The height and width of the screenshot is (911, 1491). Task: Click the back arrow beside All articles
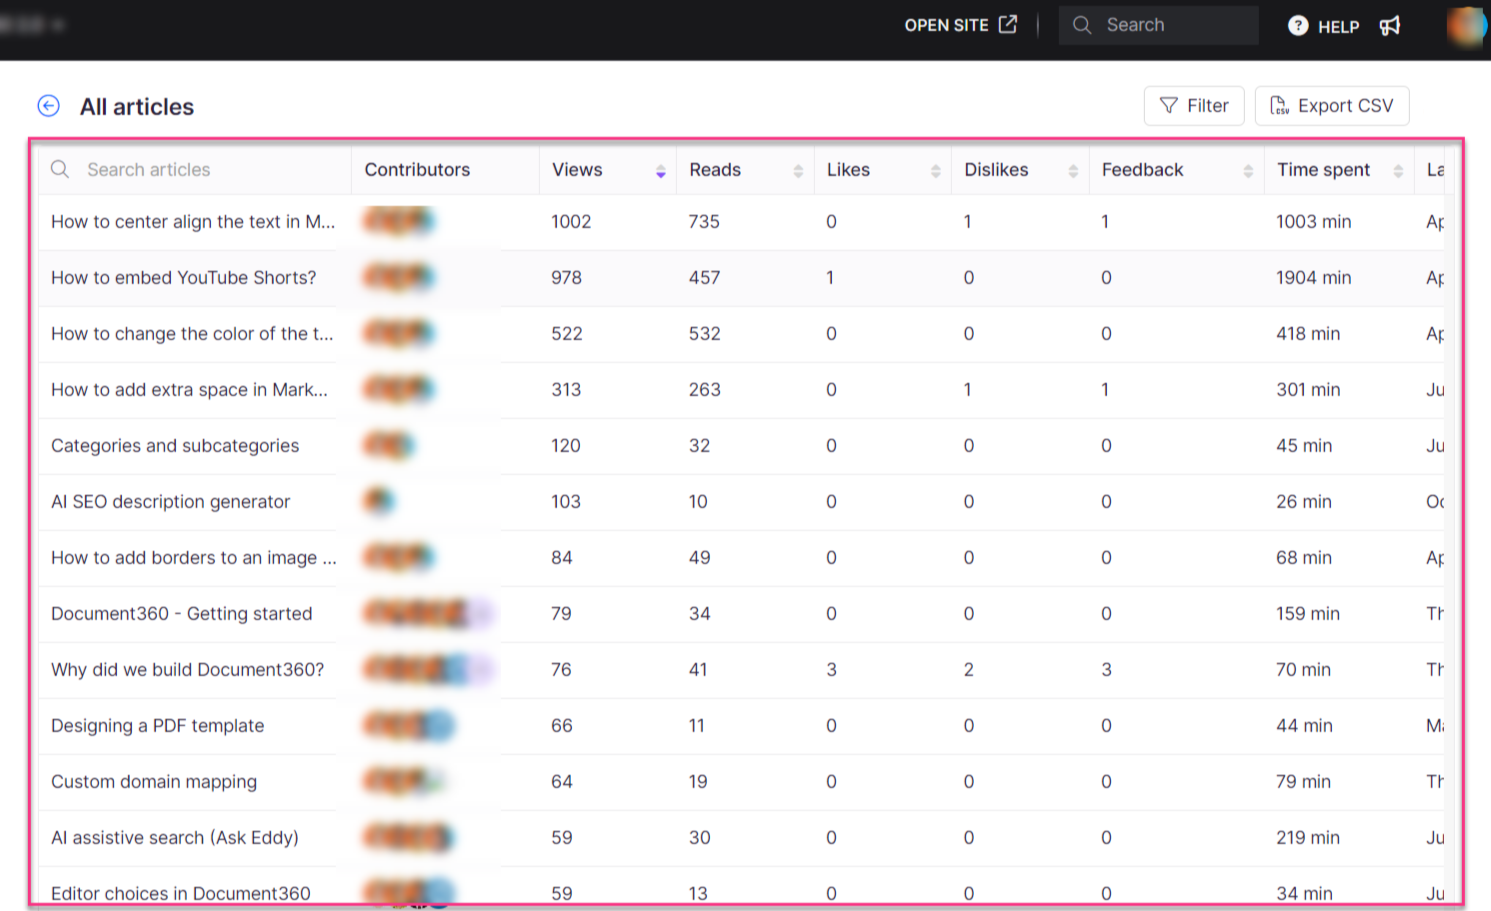[x=48, y=106]
